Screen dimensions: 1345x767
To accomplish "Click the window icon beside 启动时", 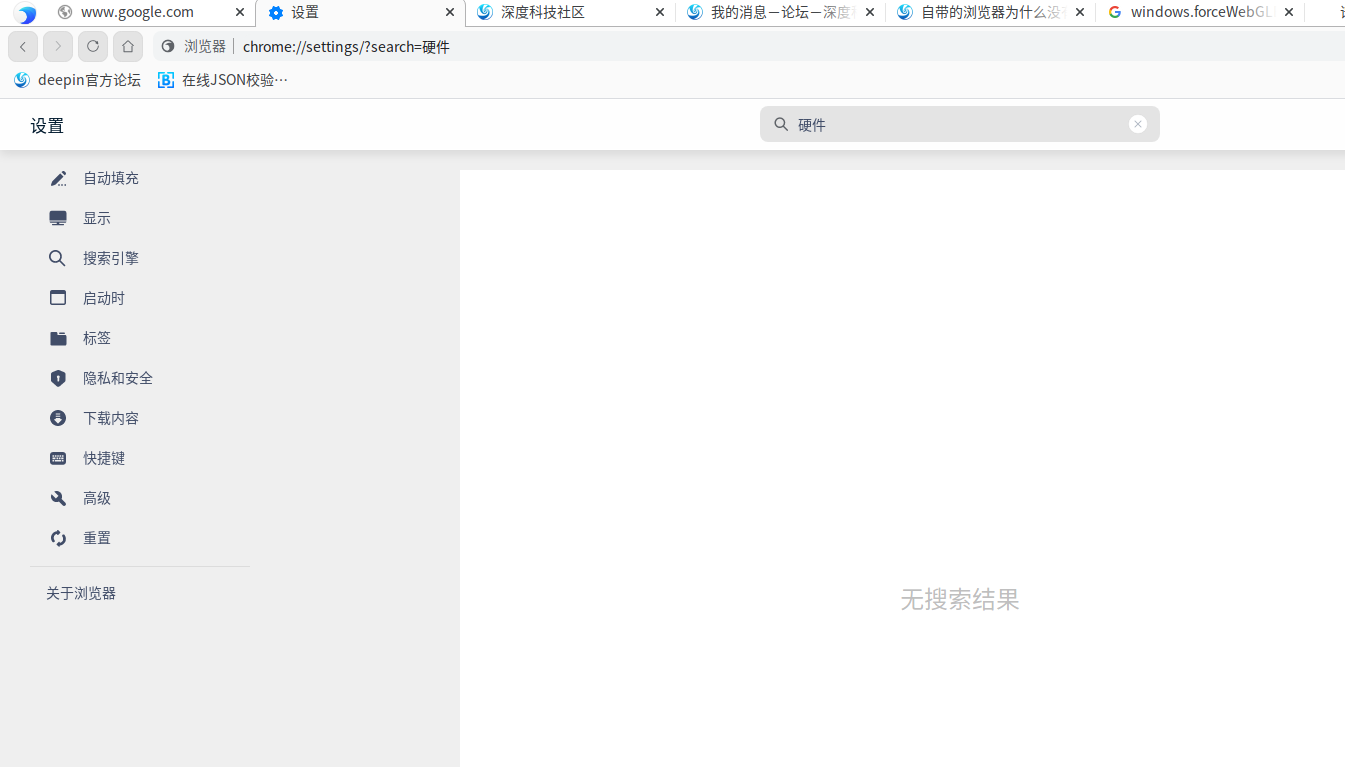I will tap(58, 298).
